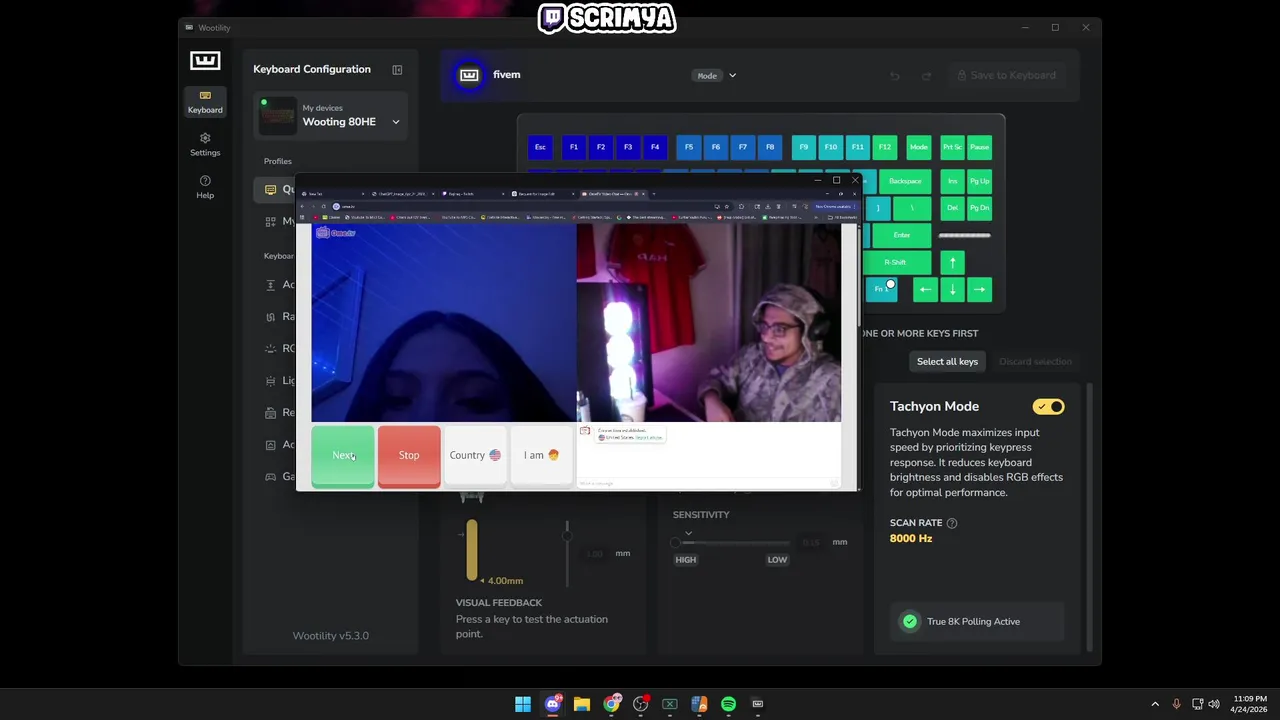This screenshot has width=1280, height=720.
Task: Open the Keyboard section in sidebar
Action: 205,102
